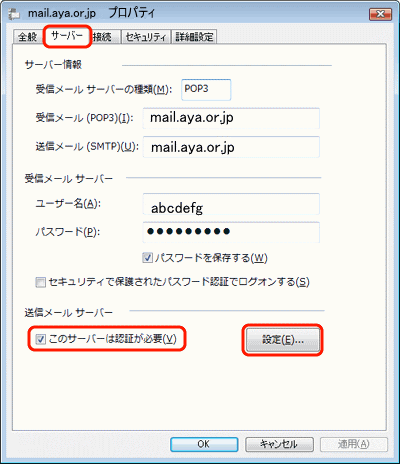Click the キャンセル button
This screenshot has width=400, height=464.
[x=279, y=444]
